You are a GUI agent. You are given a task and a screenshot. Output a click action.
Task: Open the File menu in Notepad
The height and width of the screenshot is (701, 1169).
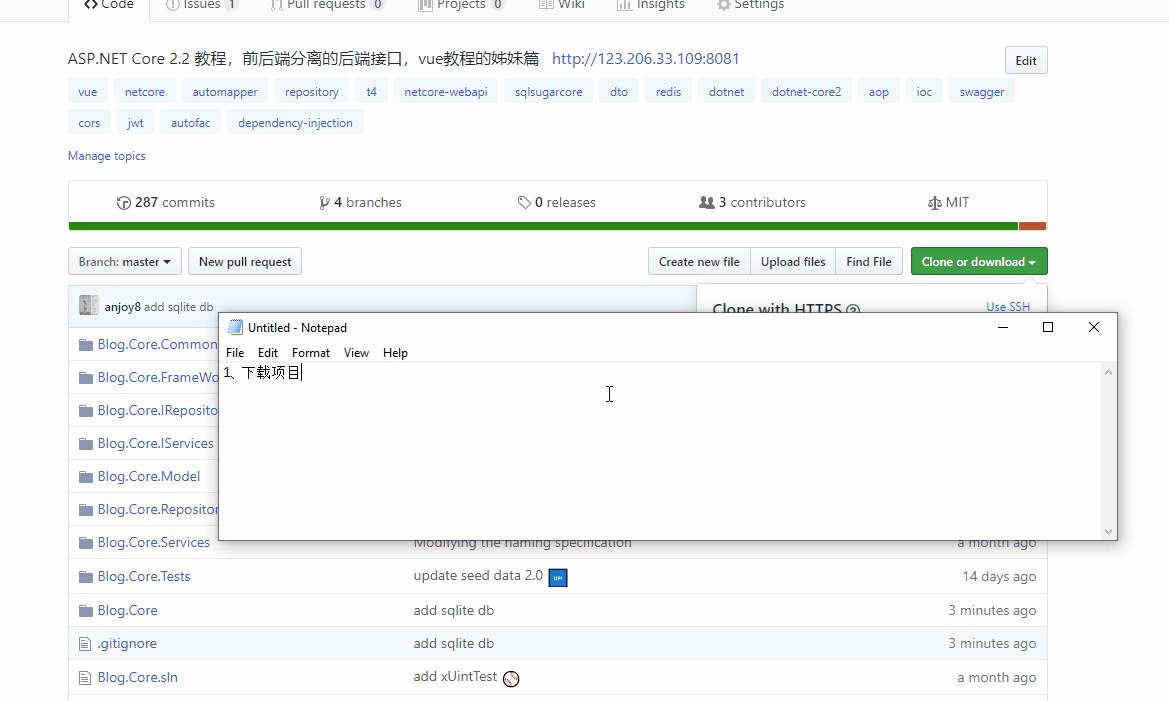point(235,353)
